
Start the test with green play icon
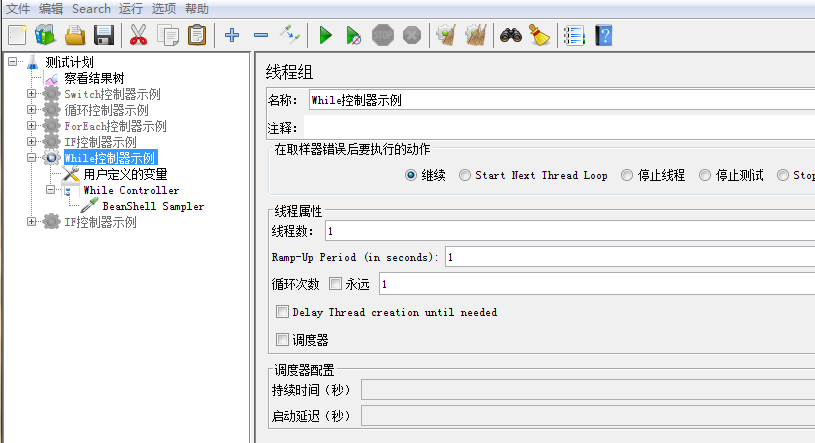click(326, 35)
